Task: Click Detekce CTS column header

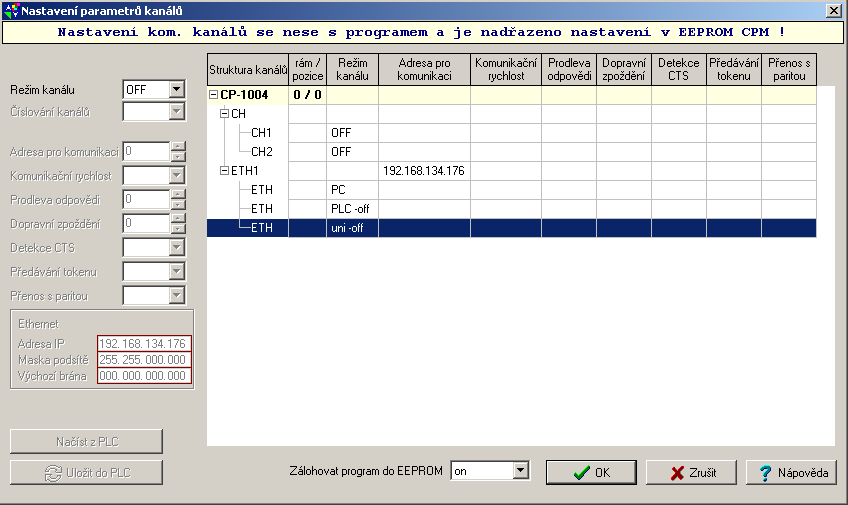Action: pyautogui.click(x=679, y=69)
